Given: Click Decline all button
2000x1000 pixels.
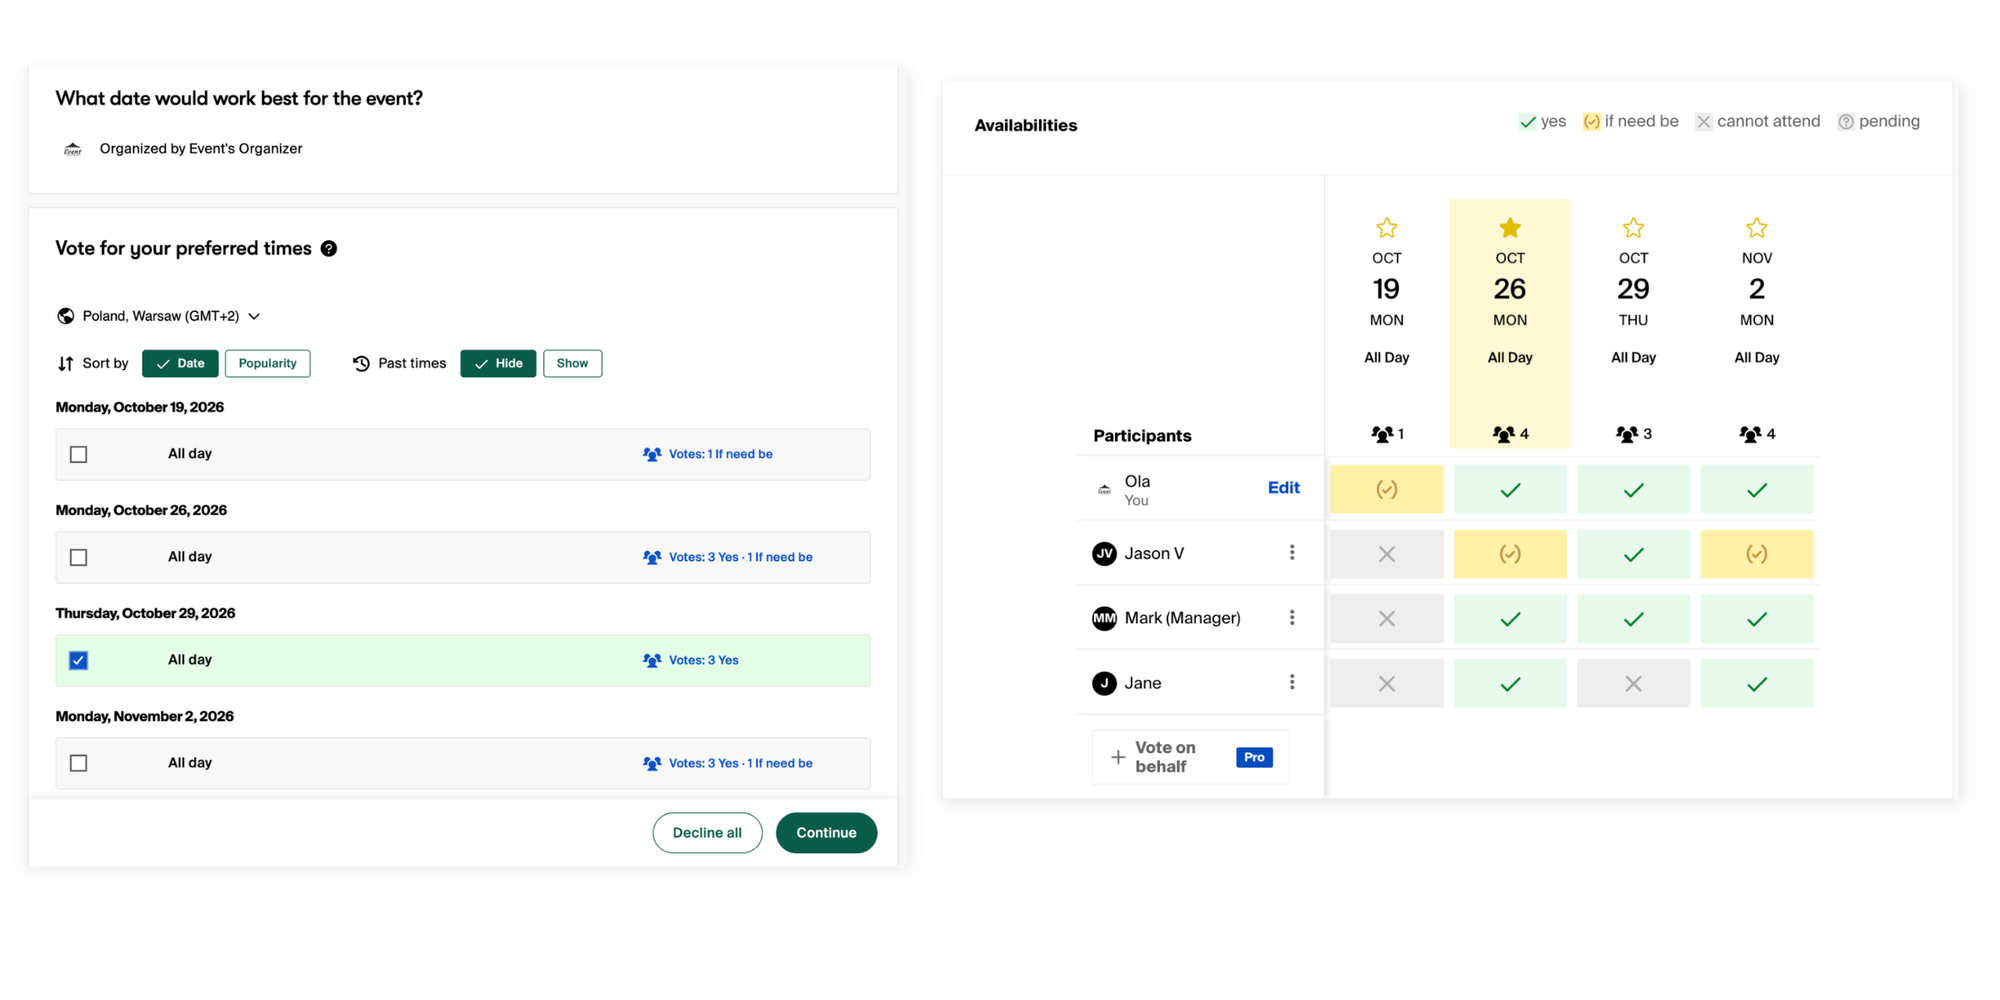Looking at the screenshot, I should (x=707, y=833).
